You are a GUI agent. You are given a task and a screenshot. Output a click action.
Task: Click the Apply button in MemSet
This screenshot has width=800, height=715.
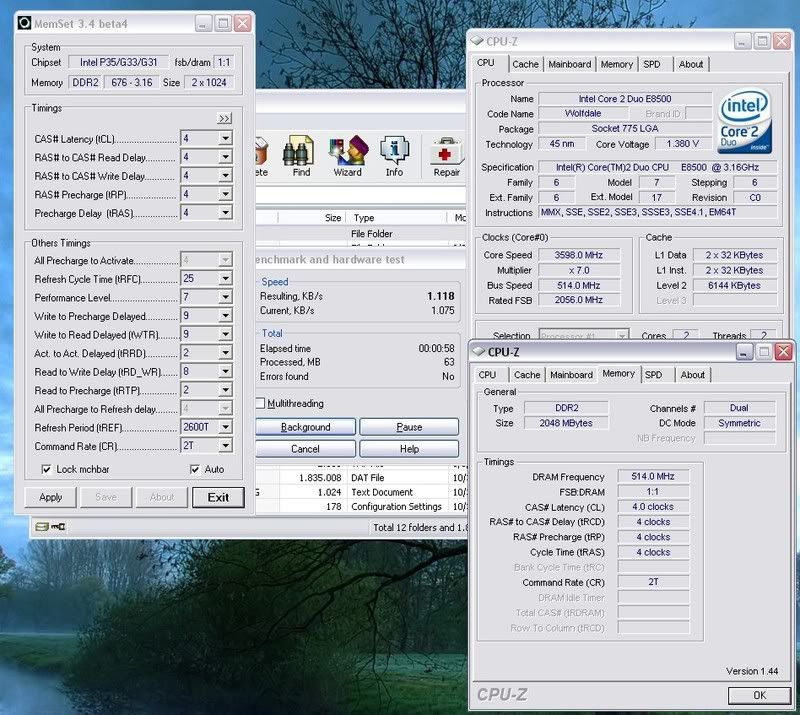click(x=51, y=497)
